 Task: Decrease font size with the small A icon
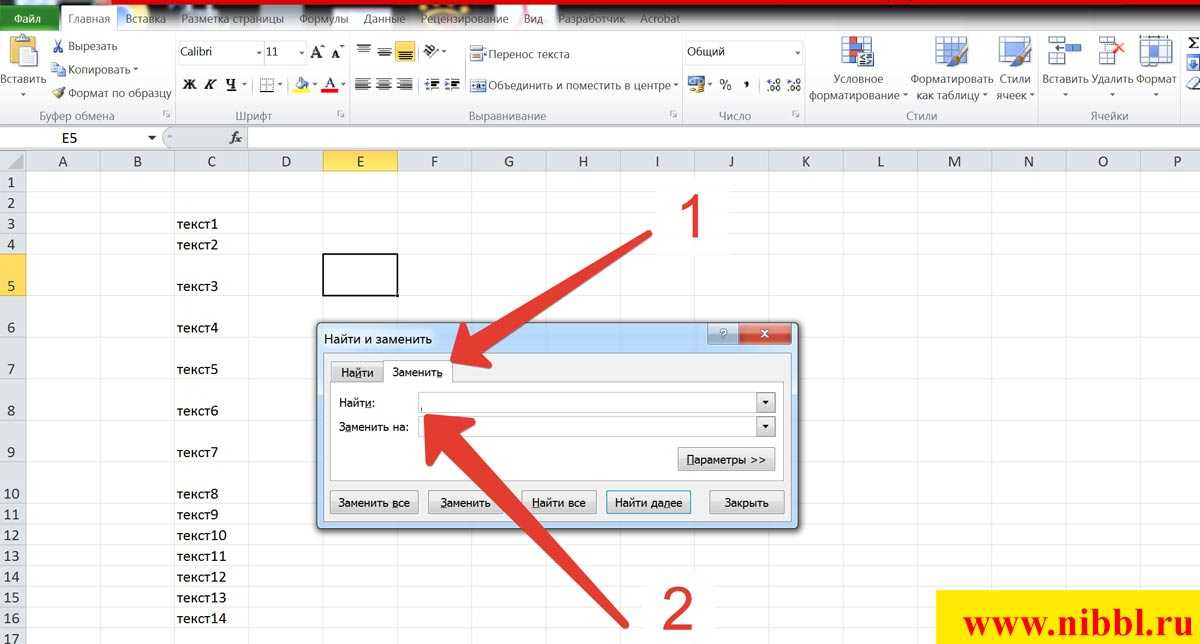point(337,52)
